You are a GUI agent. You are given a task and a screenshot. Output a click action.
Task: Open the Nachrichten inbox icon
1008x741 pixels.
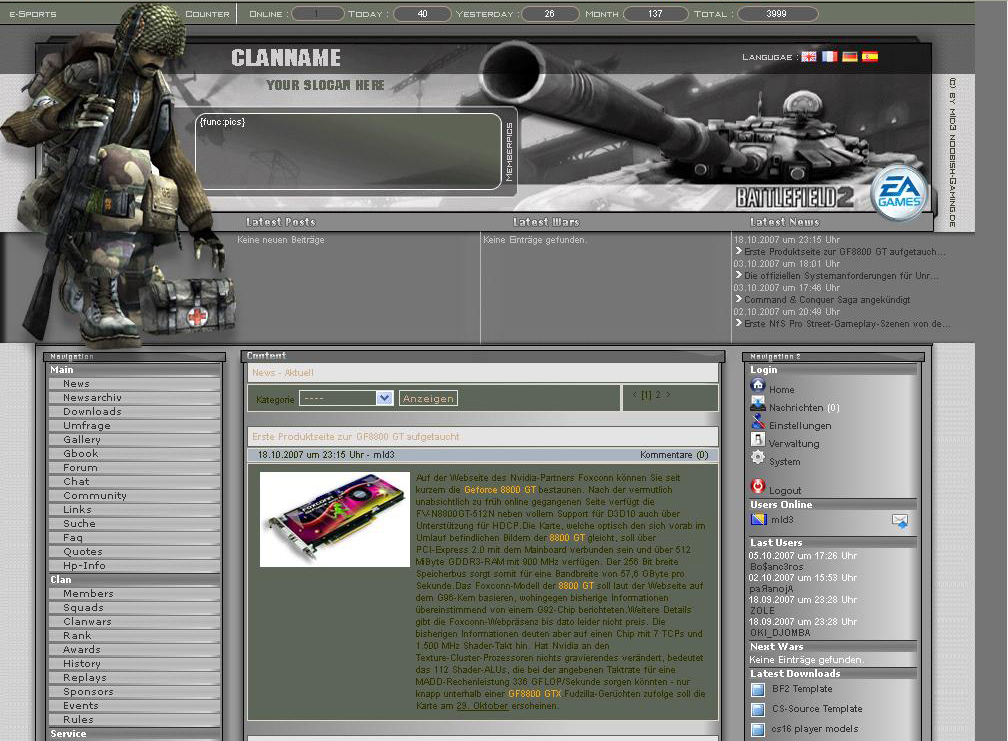coord(758,404)
